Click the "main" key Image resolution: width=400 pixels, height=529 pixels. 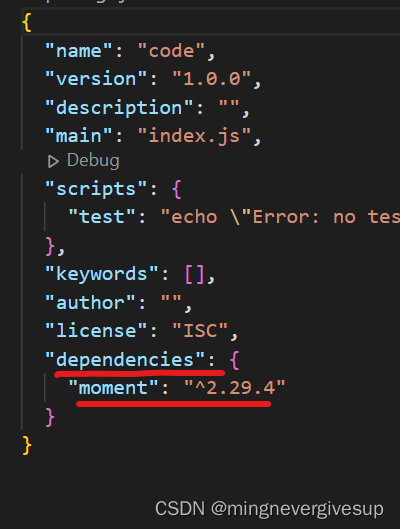pyautogui.click(x=79, y=136)
